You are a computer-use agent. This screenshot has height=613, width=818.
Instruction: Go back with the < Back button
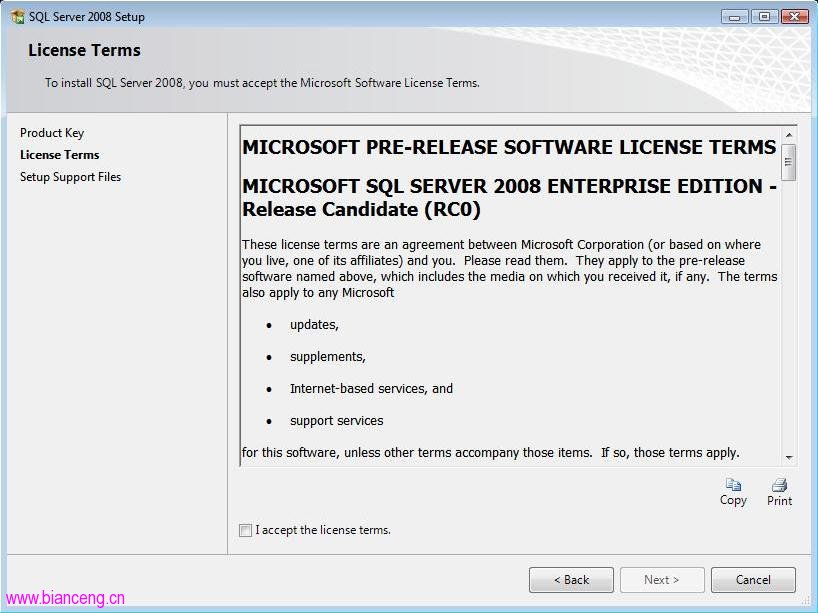(571, 580)
